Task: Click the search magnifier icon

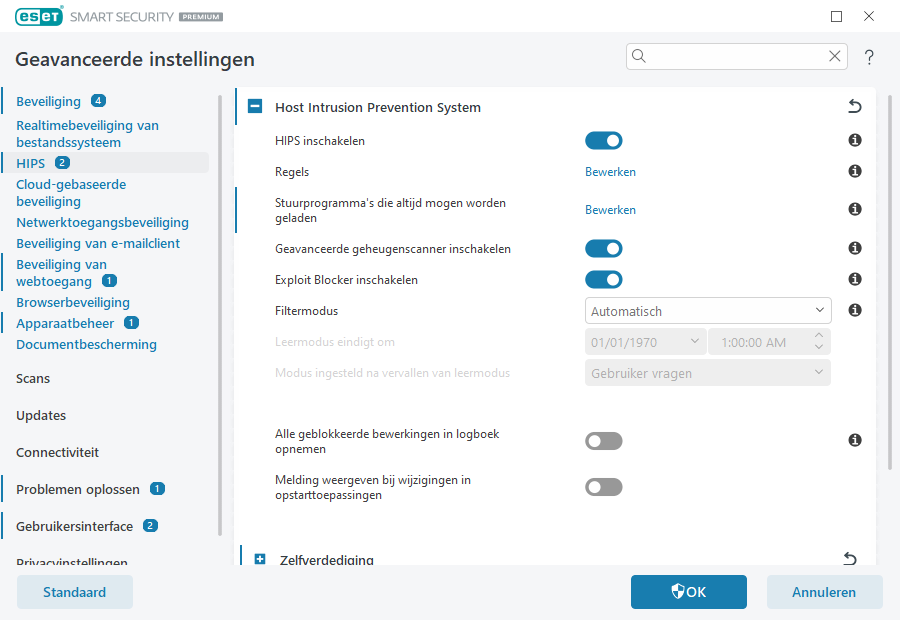Action: [639, 56]
